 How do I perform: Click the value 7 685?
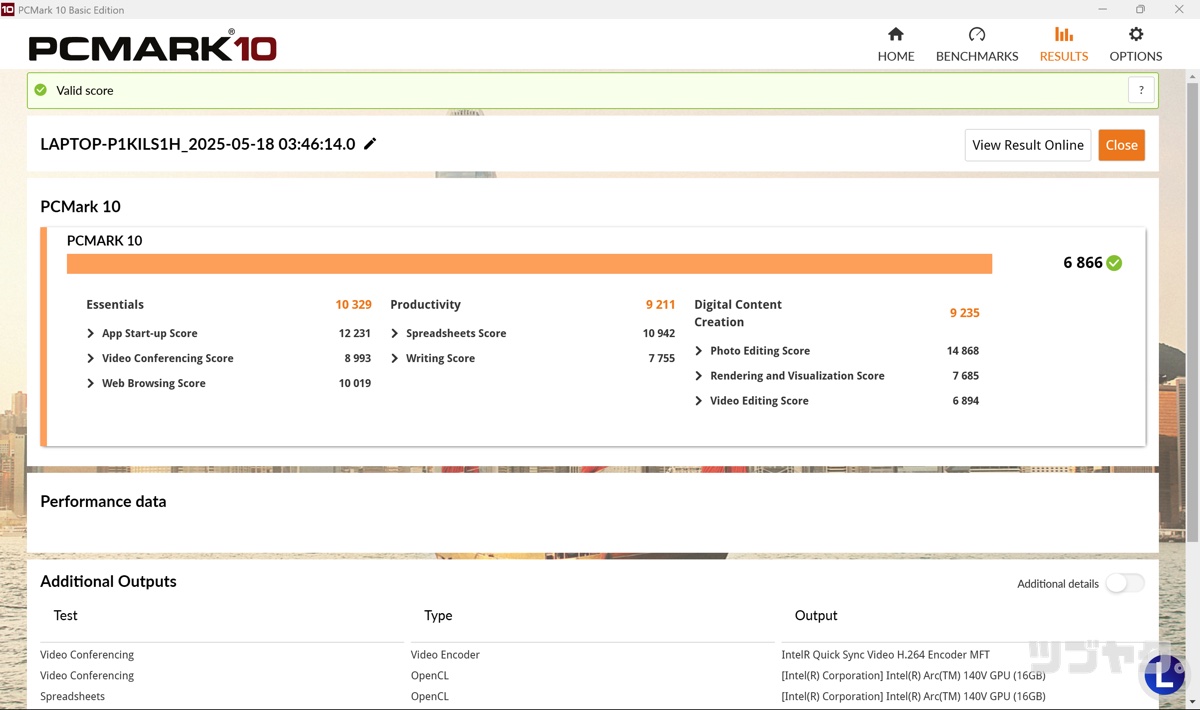click(966, 376)
